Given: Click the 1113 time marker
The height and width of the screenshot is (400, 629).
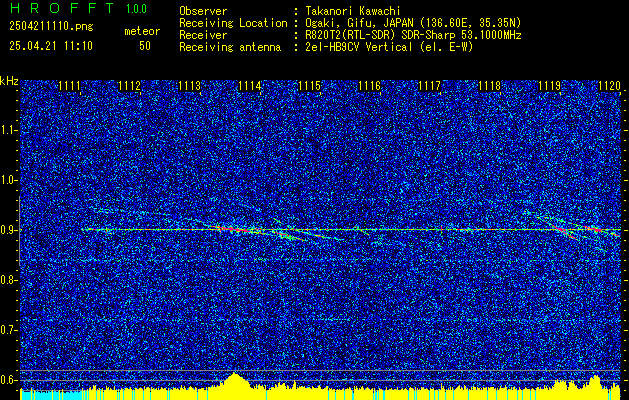Looking at the screenshot, I should coord(189,86).
